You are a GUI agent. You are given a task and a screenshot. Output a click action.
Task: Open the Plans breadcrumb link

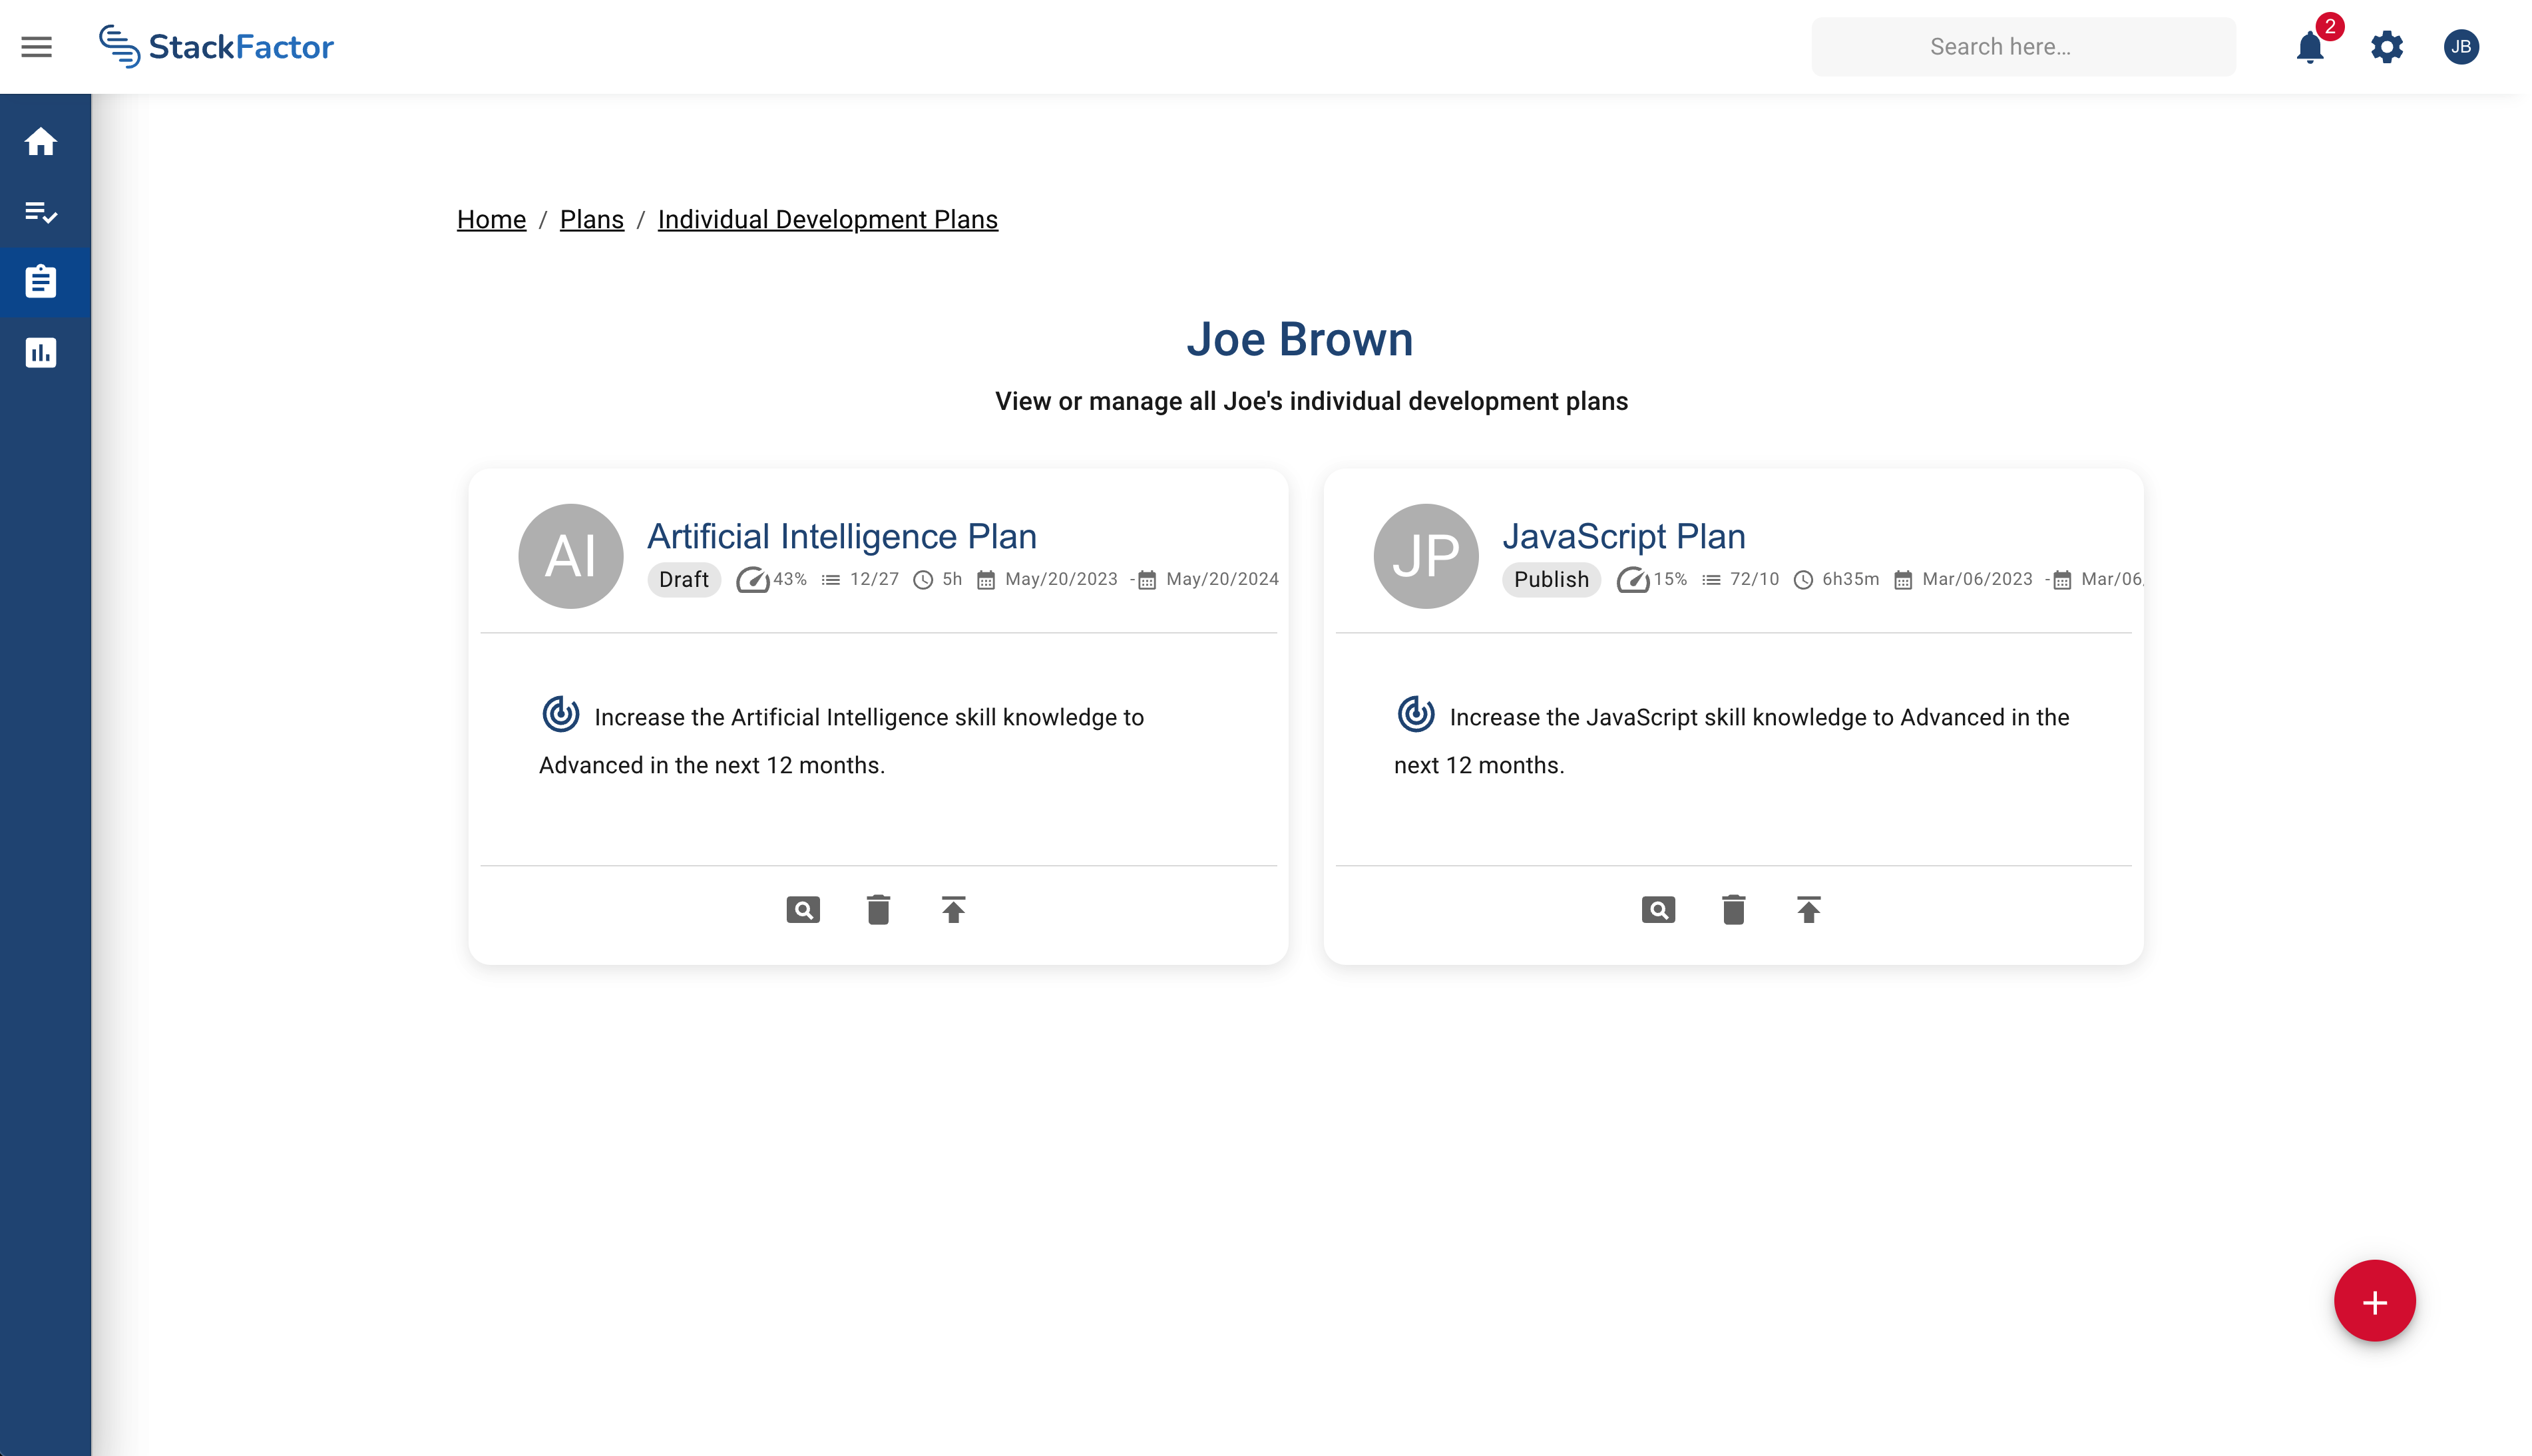tap(591, 219)
